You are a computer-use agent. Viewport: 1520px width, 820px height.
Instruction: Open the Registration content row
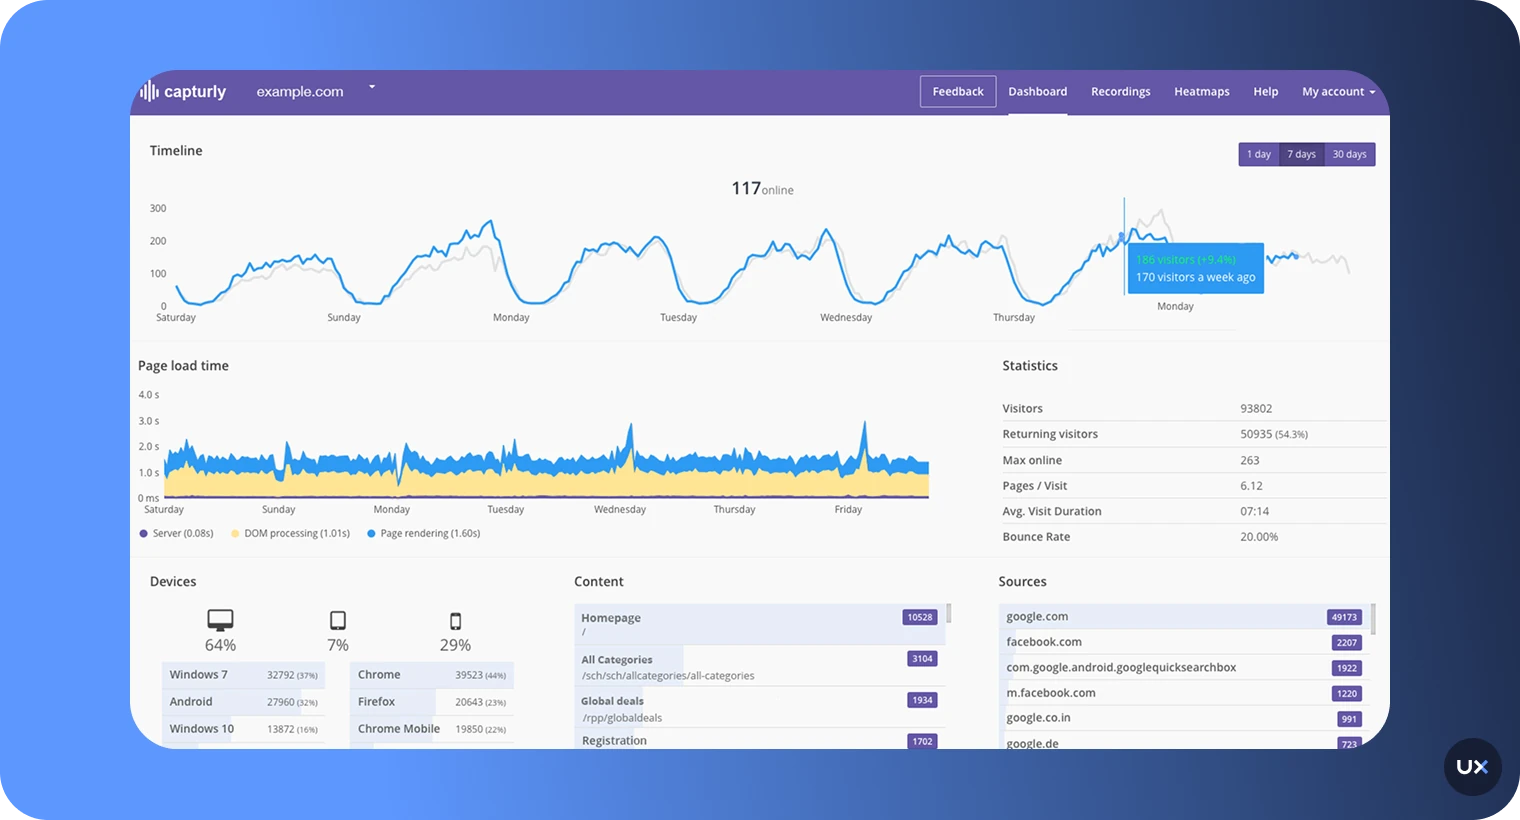760,741
